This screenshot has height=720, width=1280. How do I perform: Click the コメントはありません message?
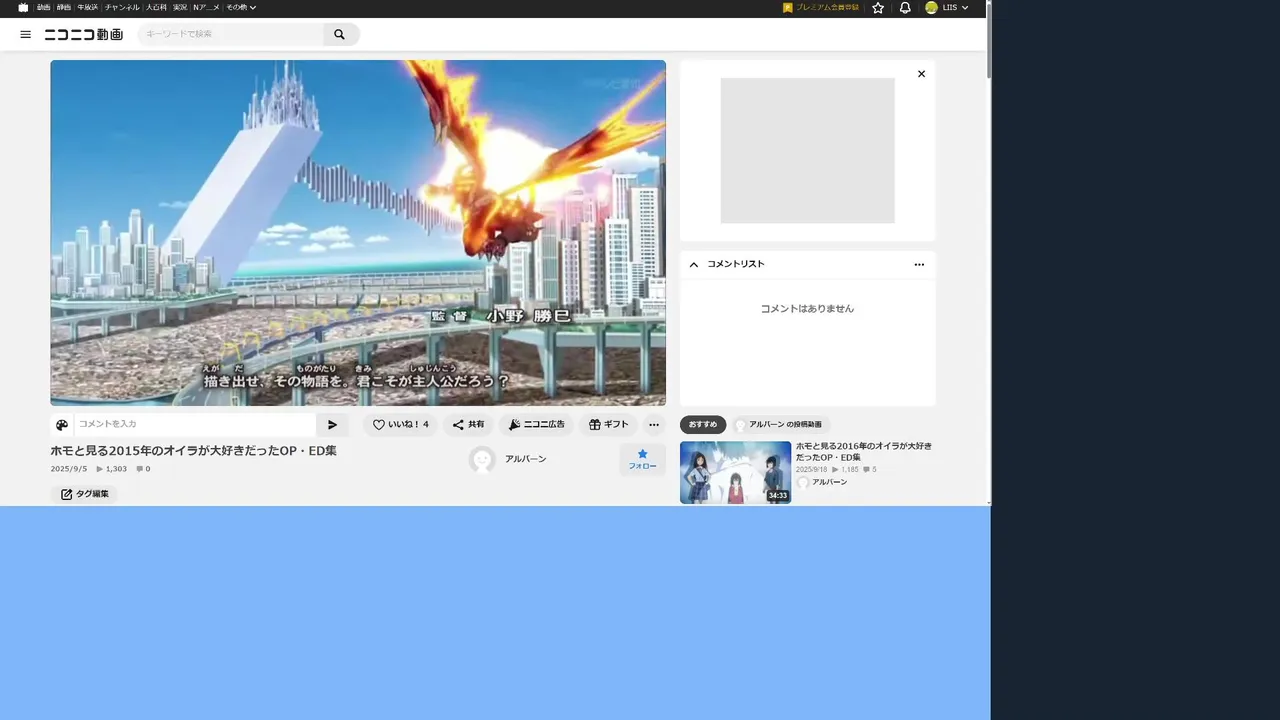tap(807, 309)
